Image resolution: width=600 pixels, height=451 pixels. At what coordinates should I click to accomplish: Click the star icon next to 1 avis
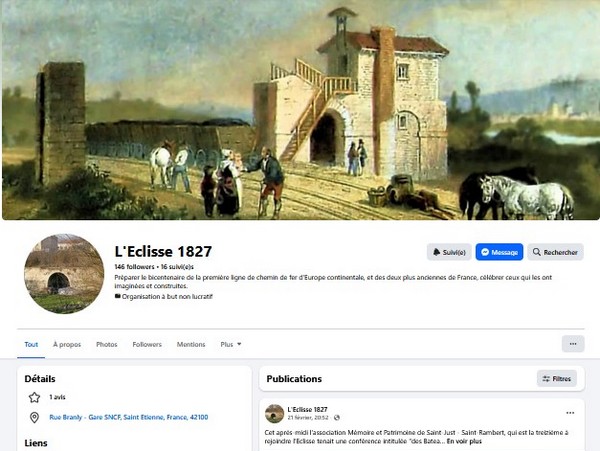[x=34, y=397]
